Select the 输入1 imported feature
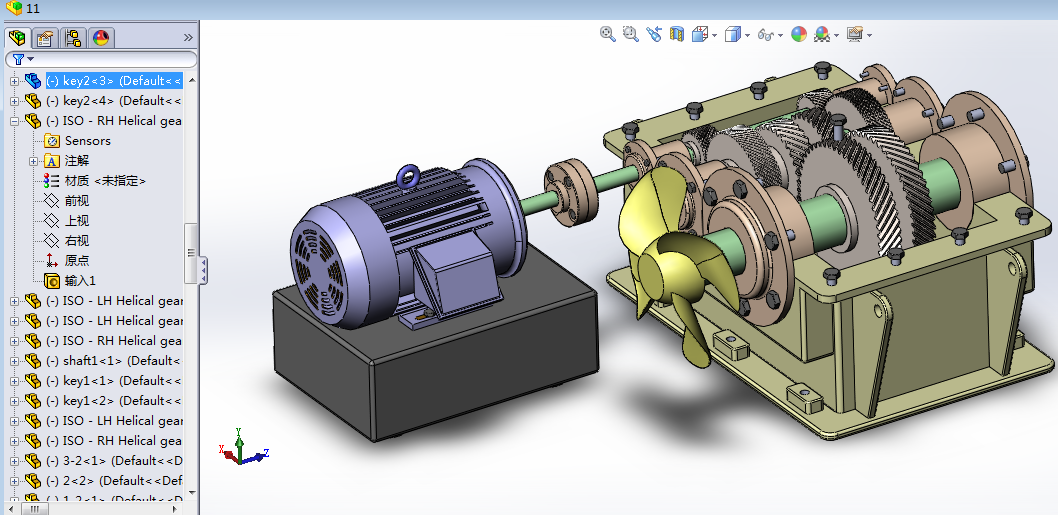Viewport: 1058px width, 515px height. tap(80, 281)
